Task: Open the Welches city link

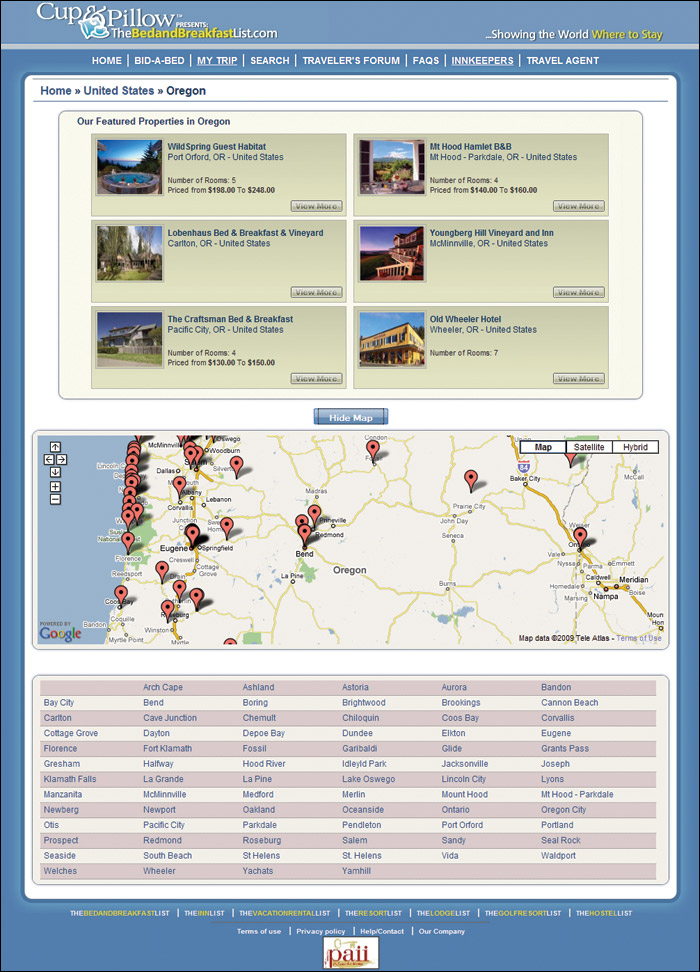Action: (60, 871)
